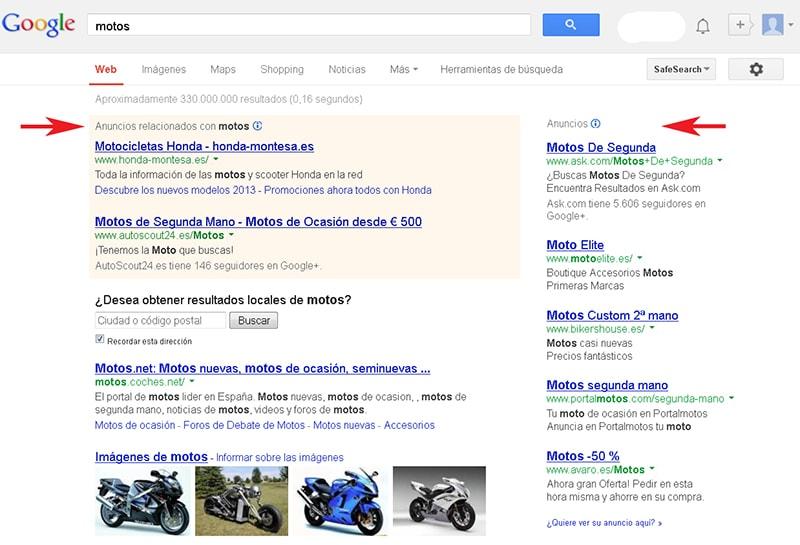
Task: Click the blue magnifier search button
Action: coord(571,24)
